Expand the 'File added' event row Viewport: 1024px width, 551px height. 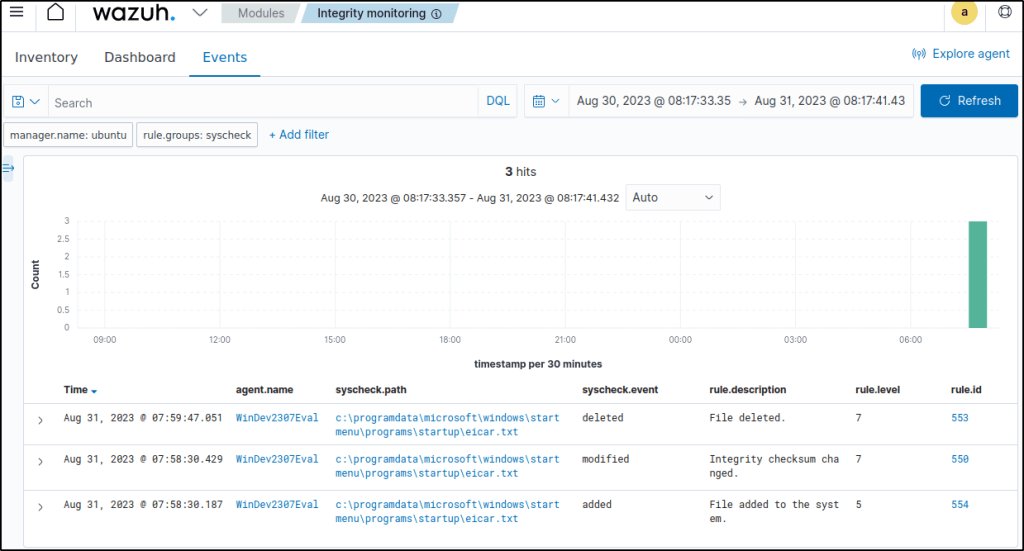coord(40,507)
